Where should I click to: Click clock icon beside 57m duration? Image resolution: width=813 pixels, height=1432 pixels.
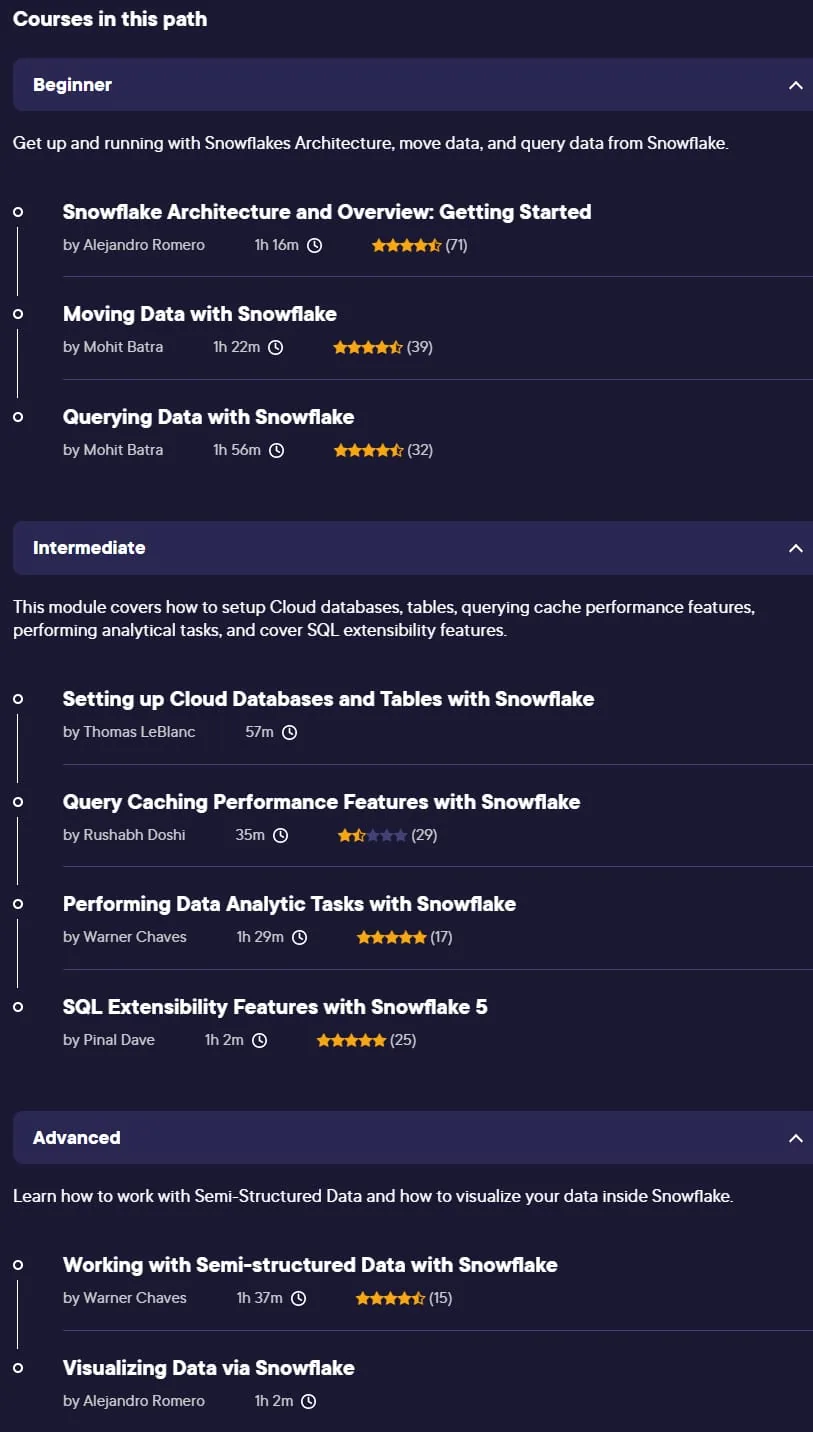point(289,732)
